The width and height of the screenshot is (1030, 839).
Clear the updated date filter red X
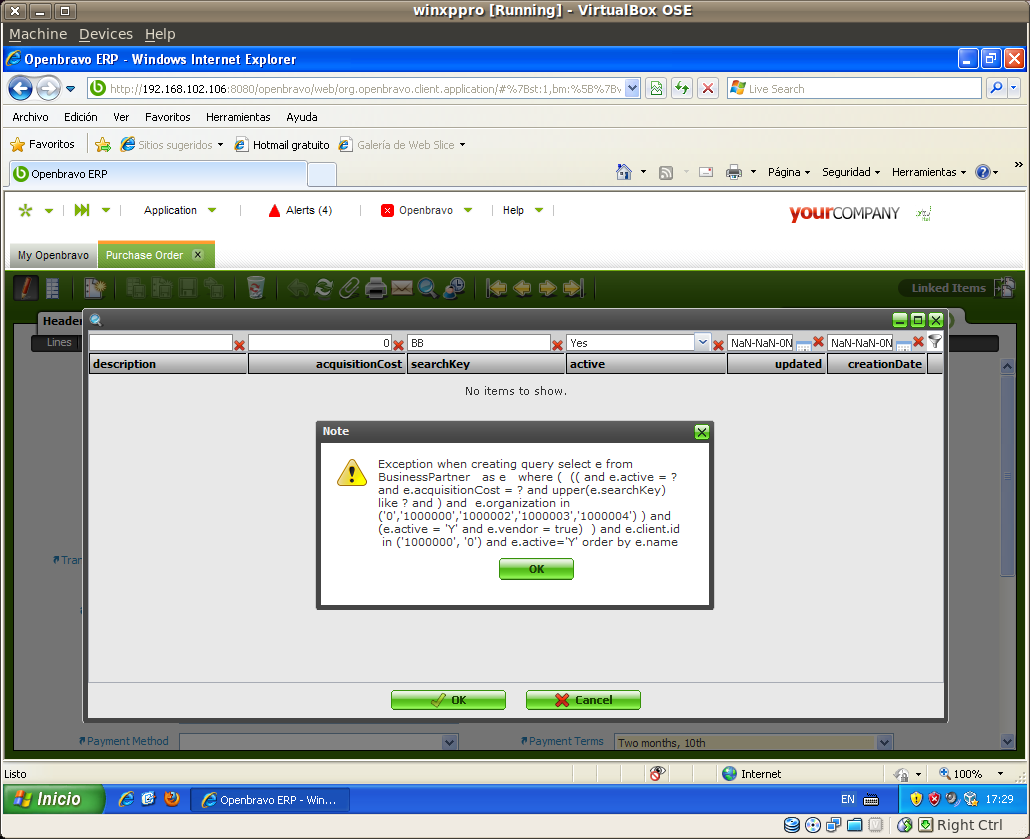(818, 342)
